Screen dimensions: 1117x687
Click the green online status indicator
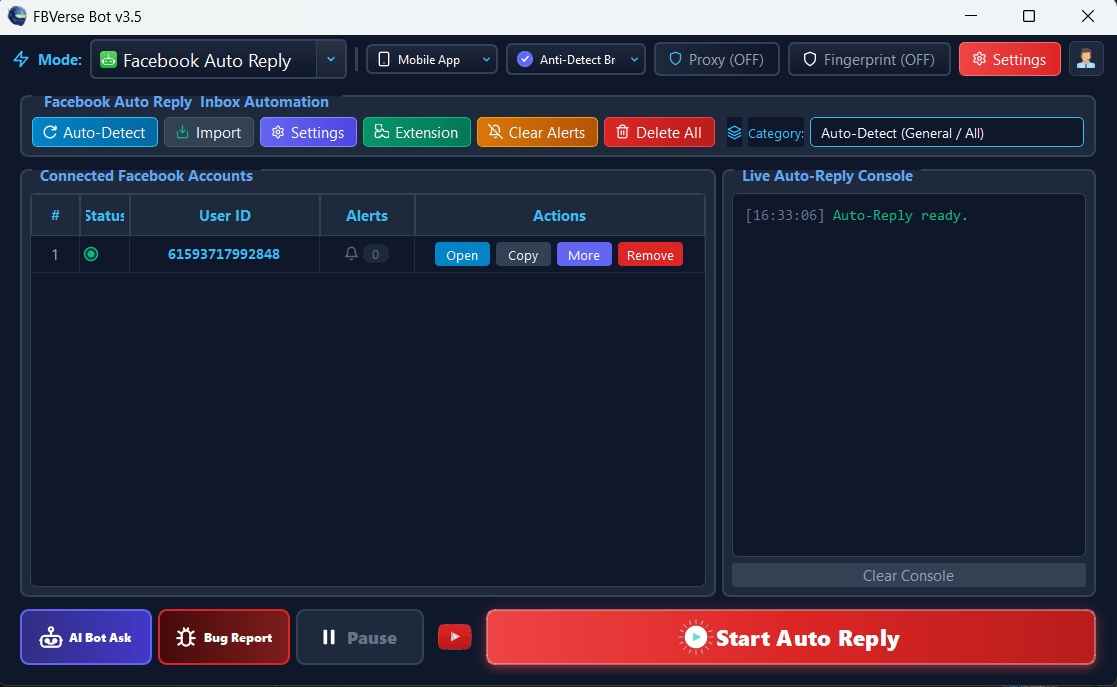click(91, 254)
